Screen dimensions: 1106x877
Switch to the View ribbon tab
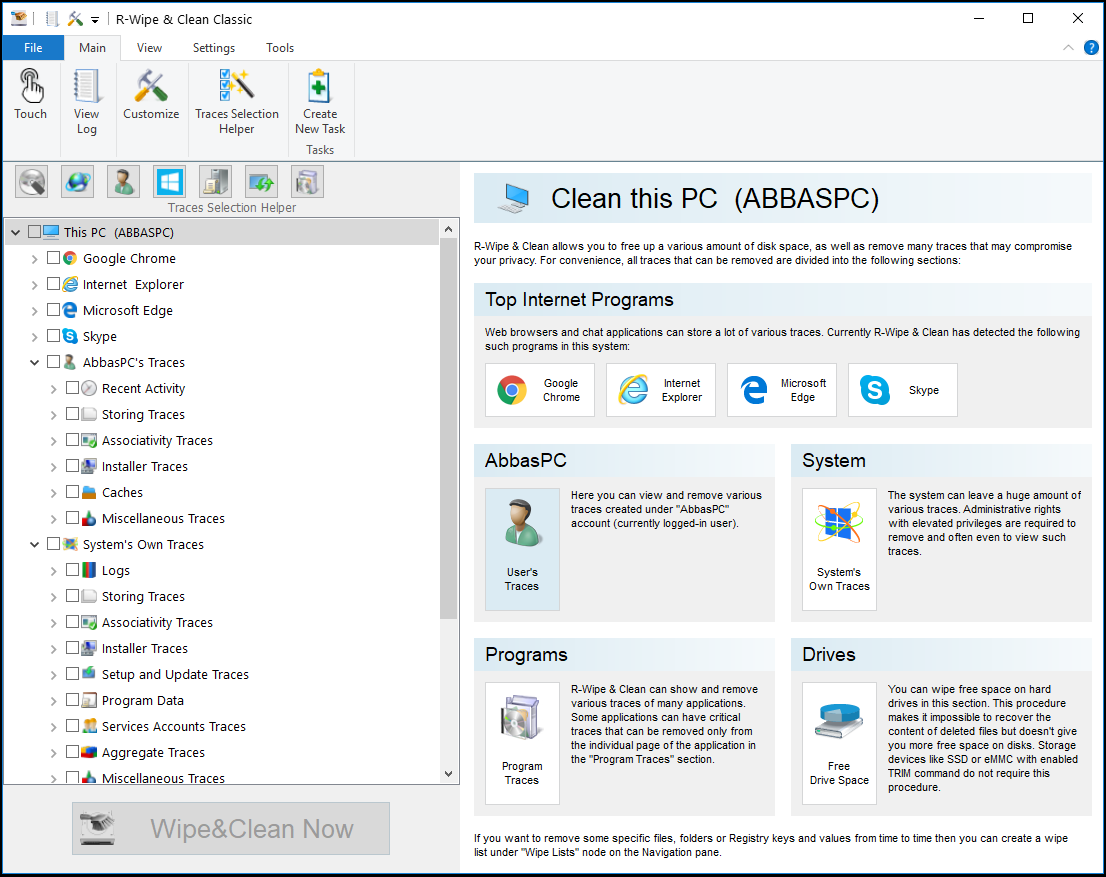[x=149, y=48]
